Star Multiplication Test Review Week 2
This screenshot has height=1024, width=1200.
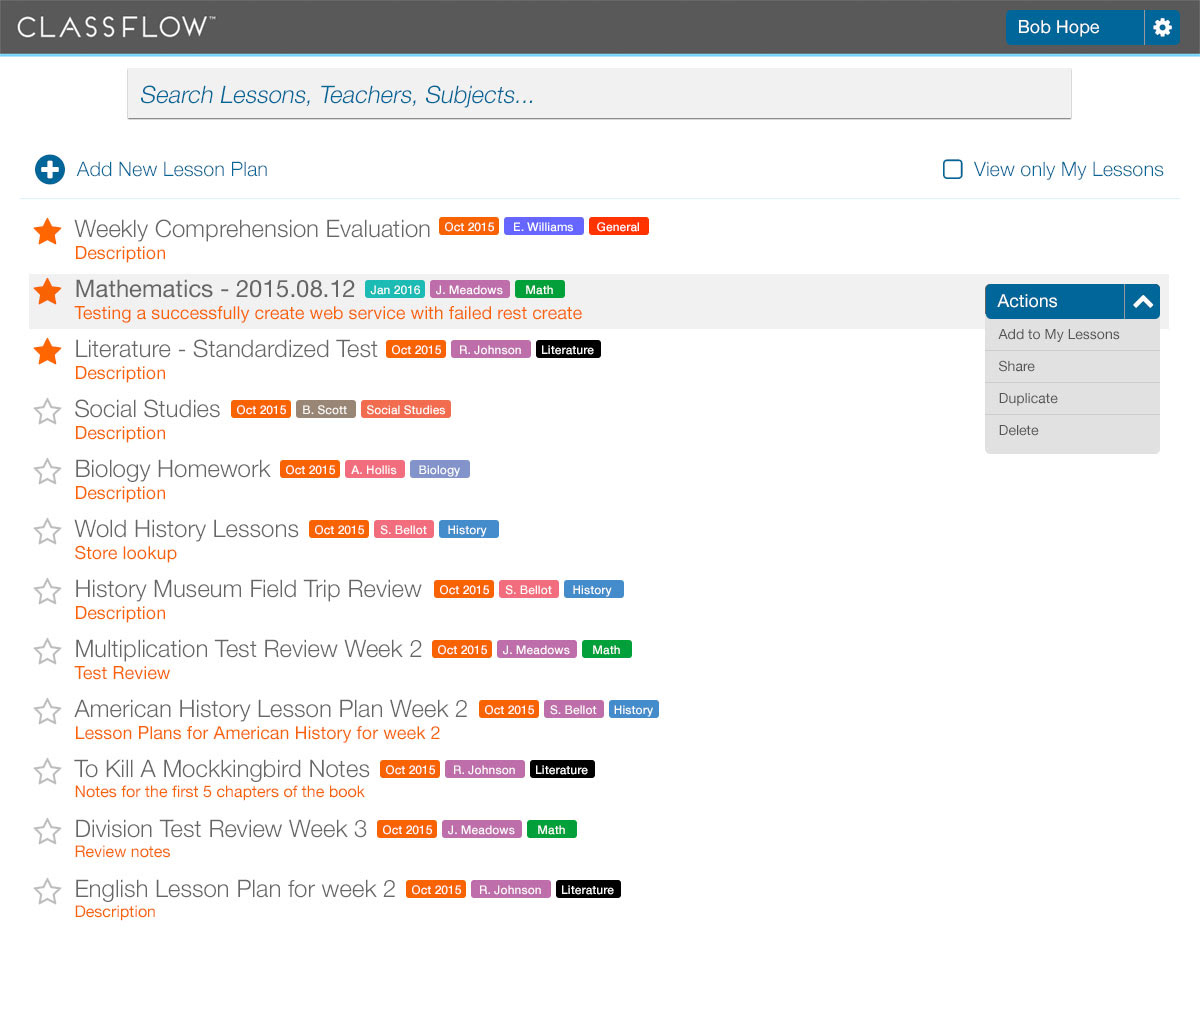point(48,651)
